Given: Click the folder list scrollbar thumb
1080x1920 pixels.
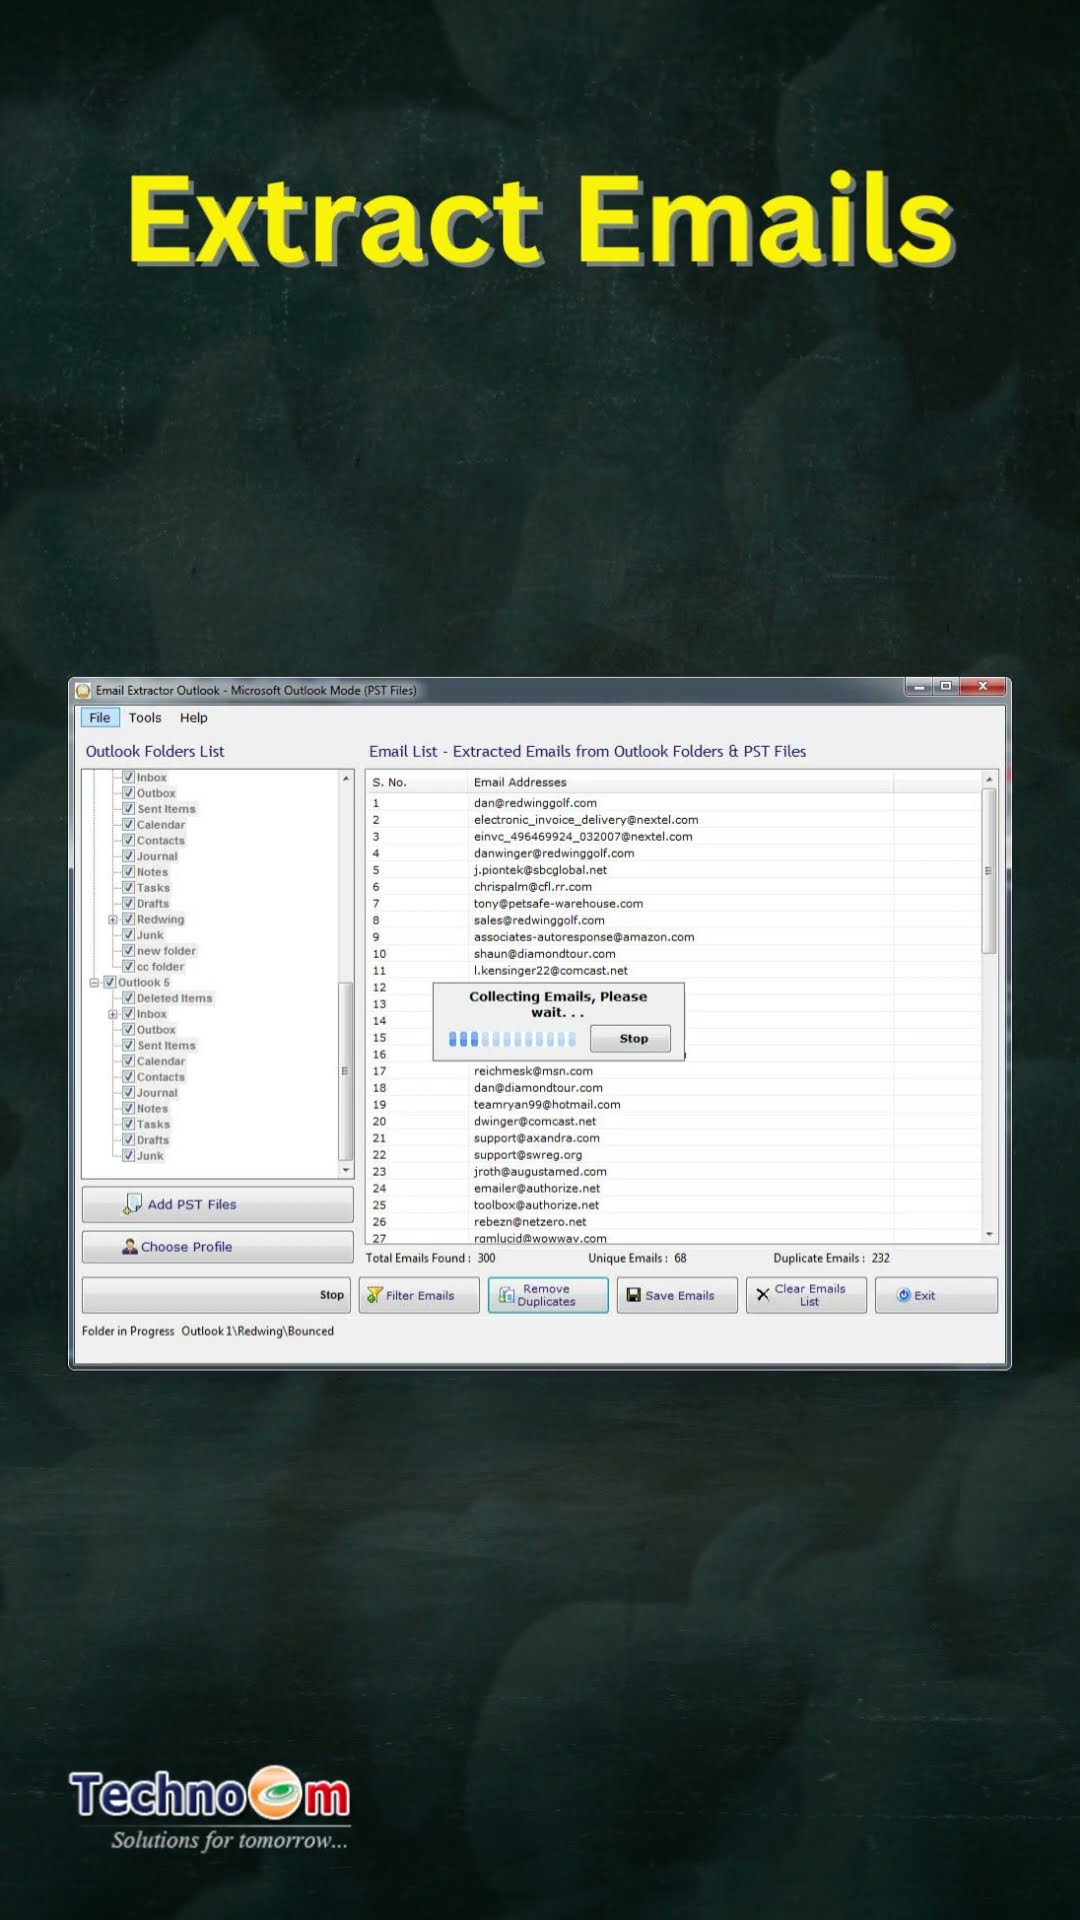Looking at the screenshot, I should pyautogui.click(x=346, y=1070).
